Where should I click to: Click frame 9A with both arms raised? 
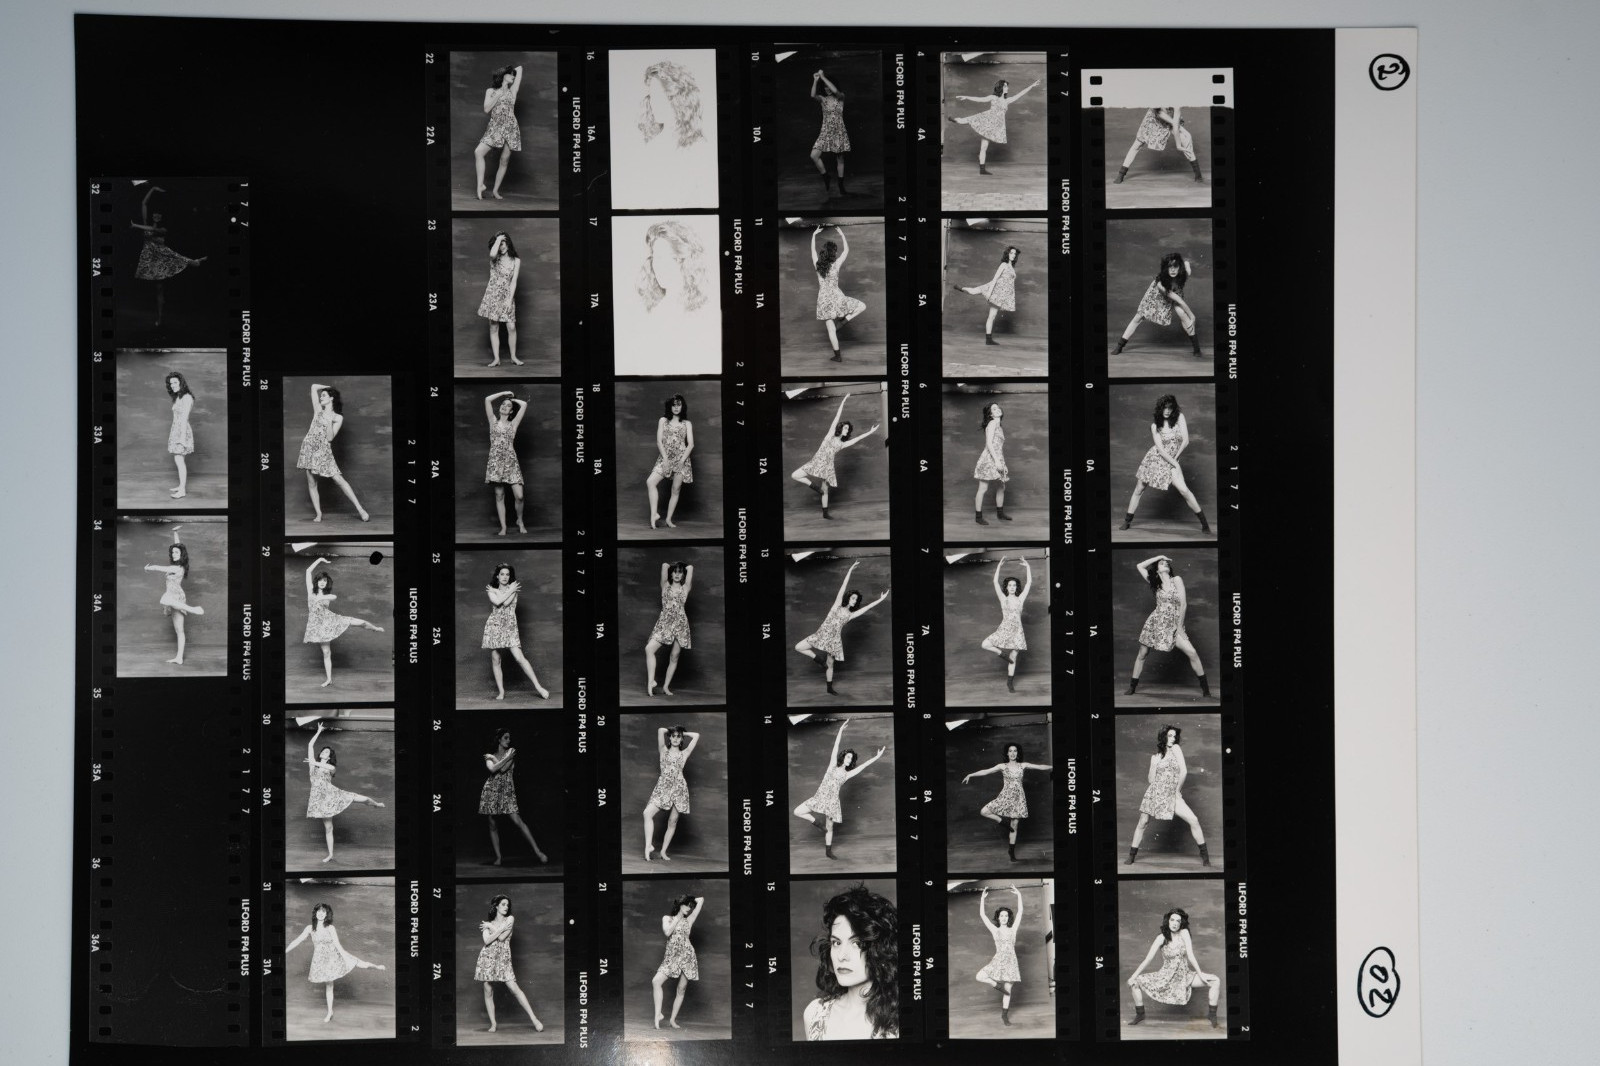coord(1001,959)
